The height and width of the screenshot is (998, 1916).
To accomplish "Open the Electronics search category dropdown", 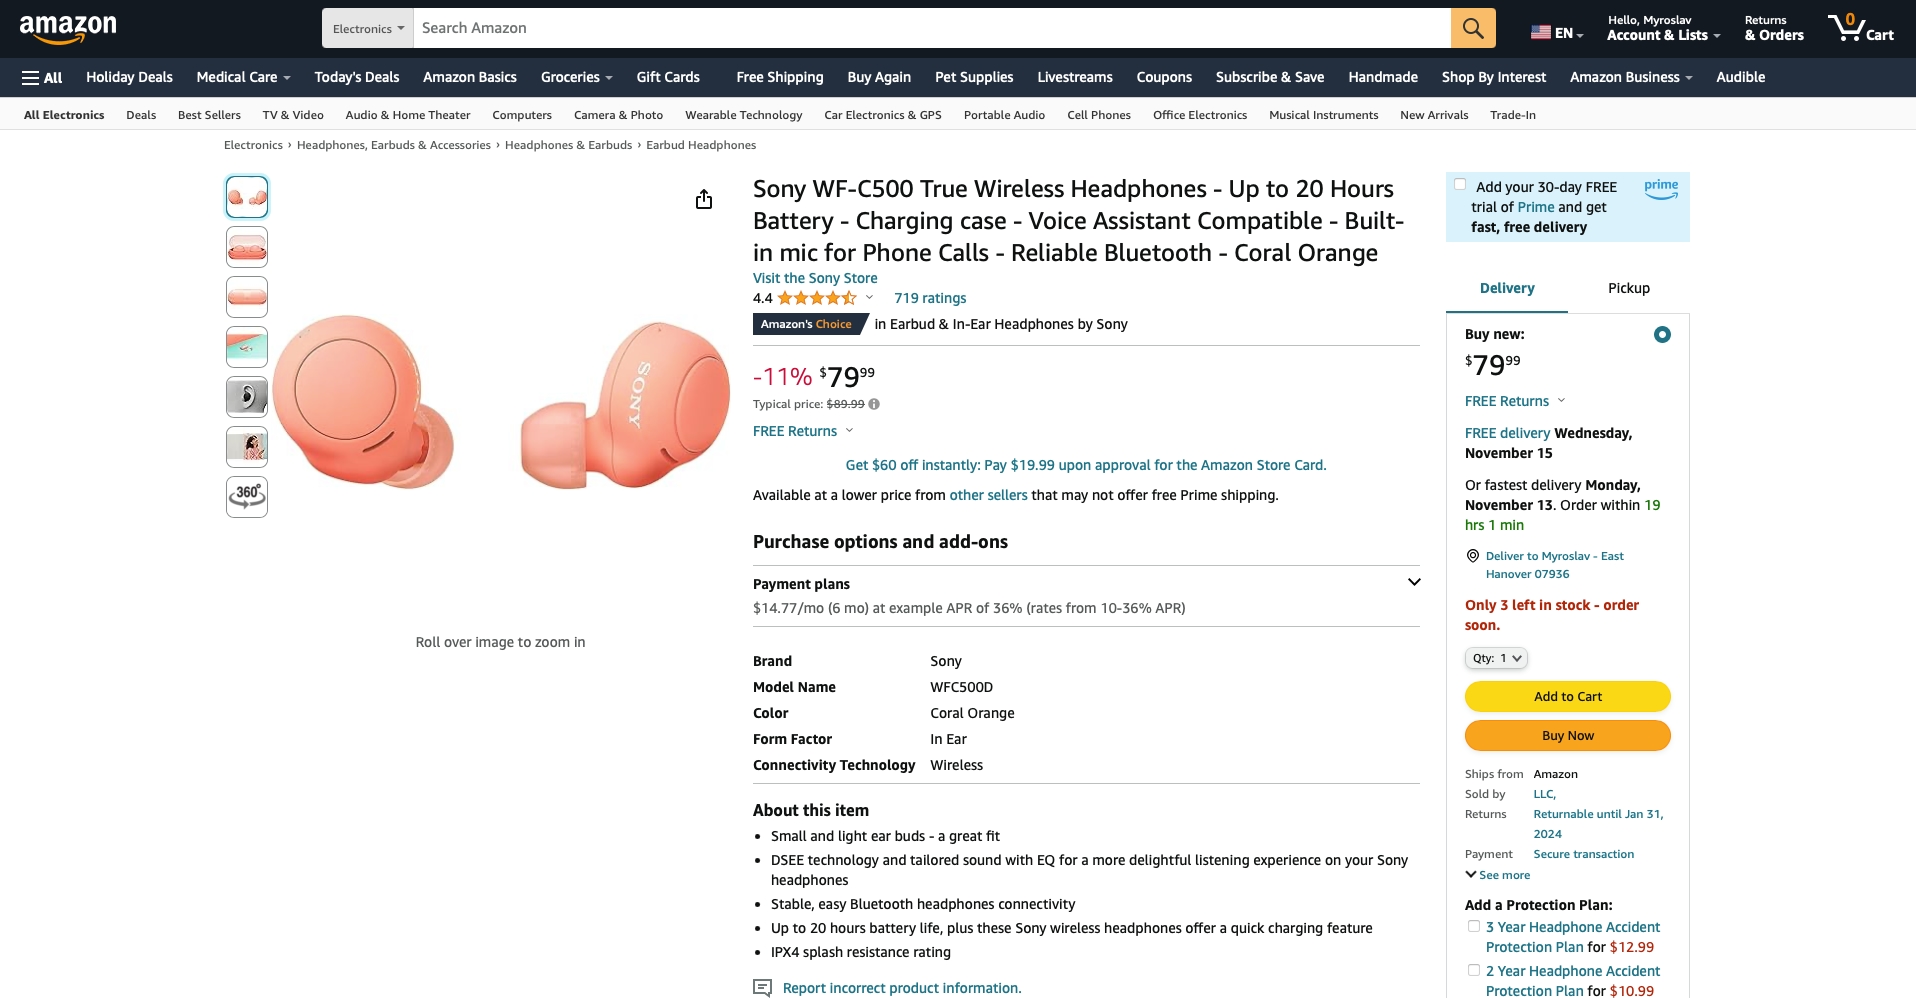I will click(x=368, y=29).
